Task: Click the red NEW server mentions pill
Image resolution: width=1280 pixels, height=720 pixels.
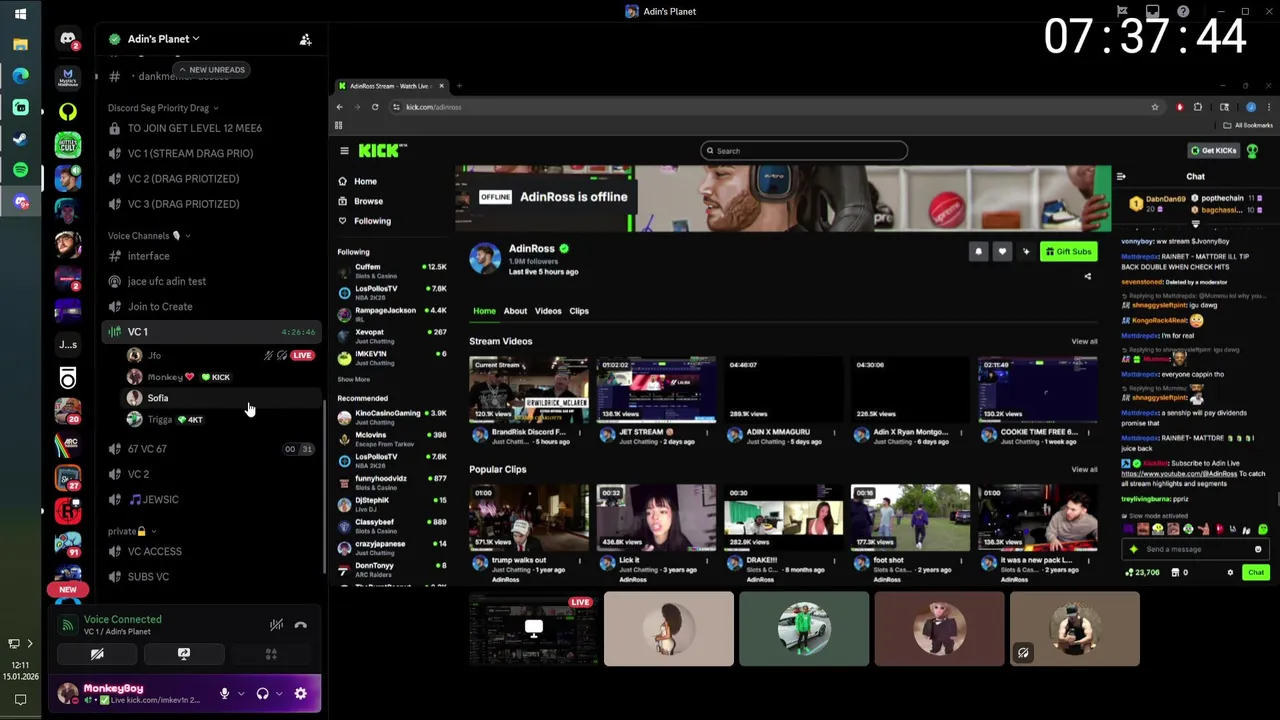Action: click(68, 589)
